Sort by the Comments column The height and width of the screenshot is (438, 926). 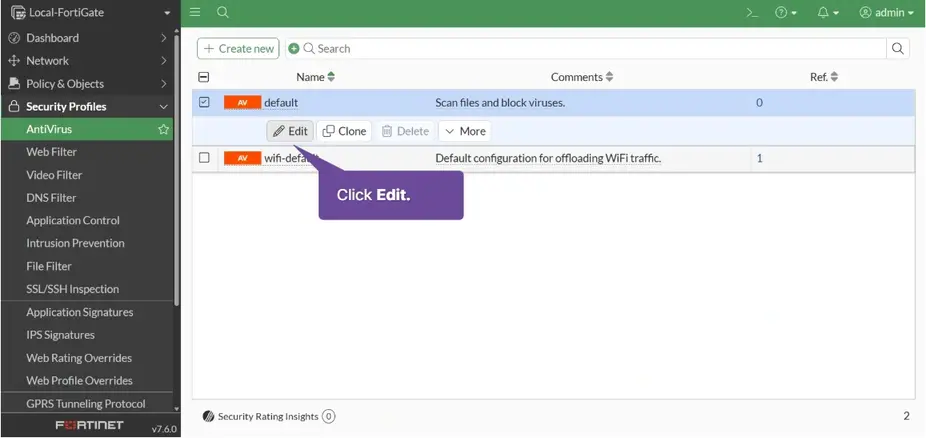coord(582,77)
